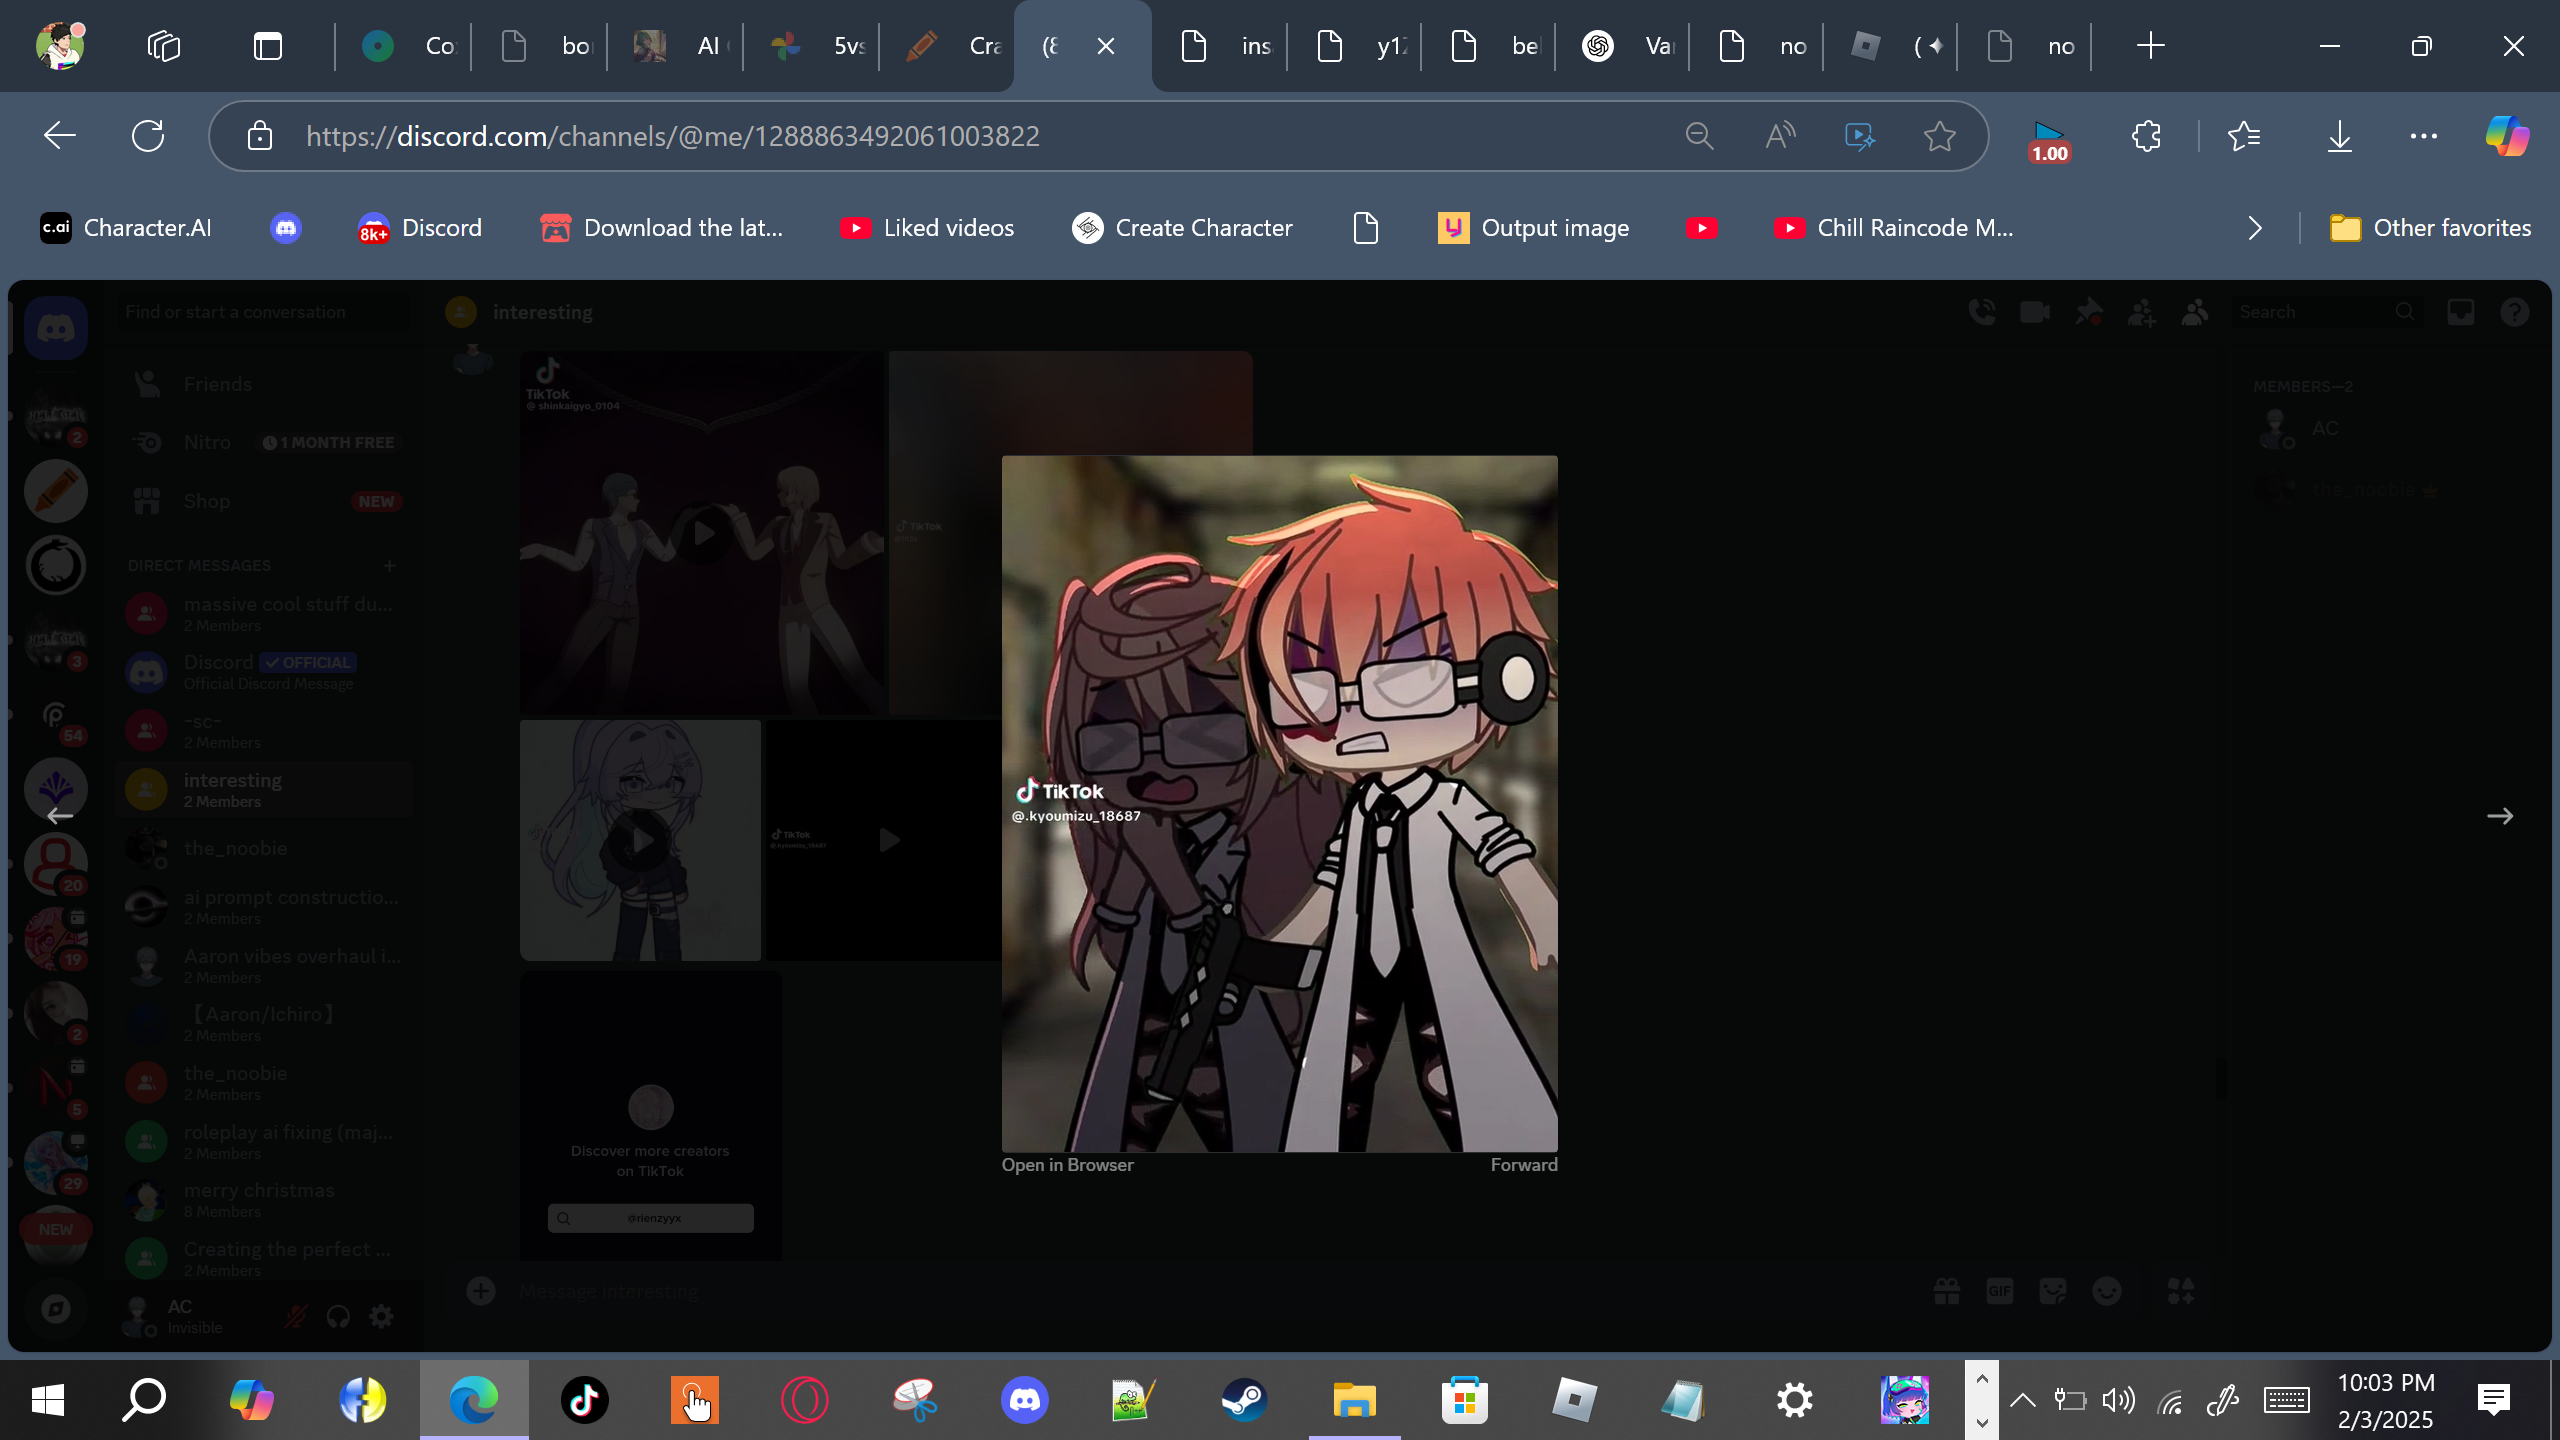Close the active Discord tab
This screenshot has height=1440, width=2560.
[x=1106, y=46]
